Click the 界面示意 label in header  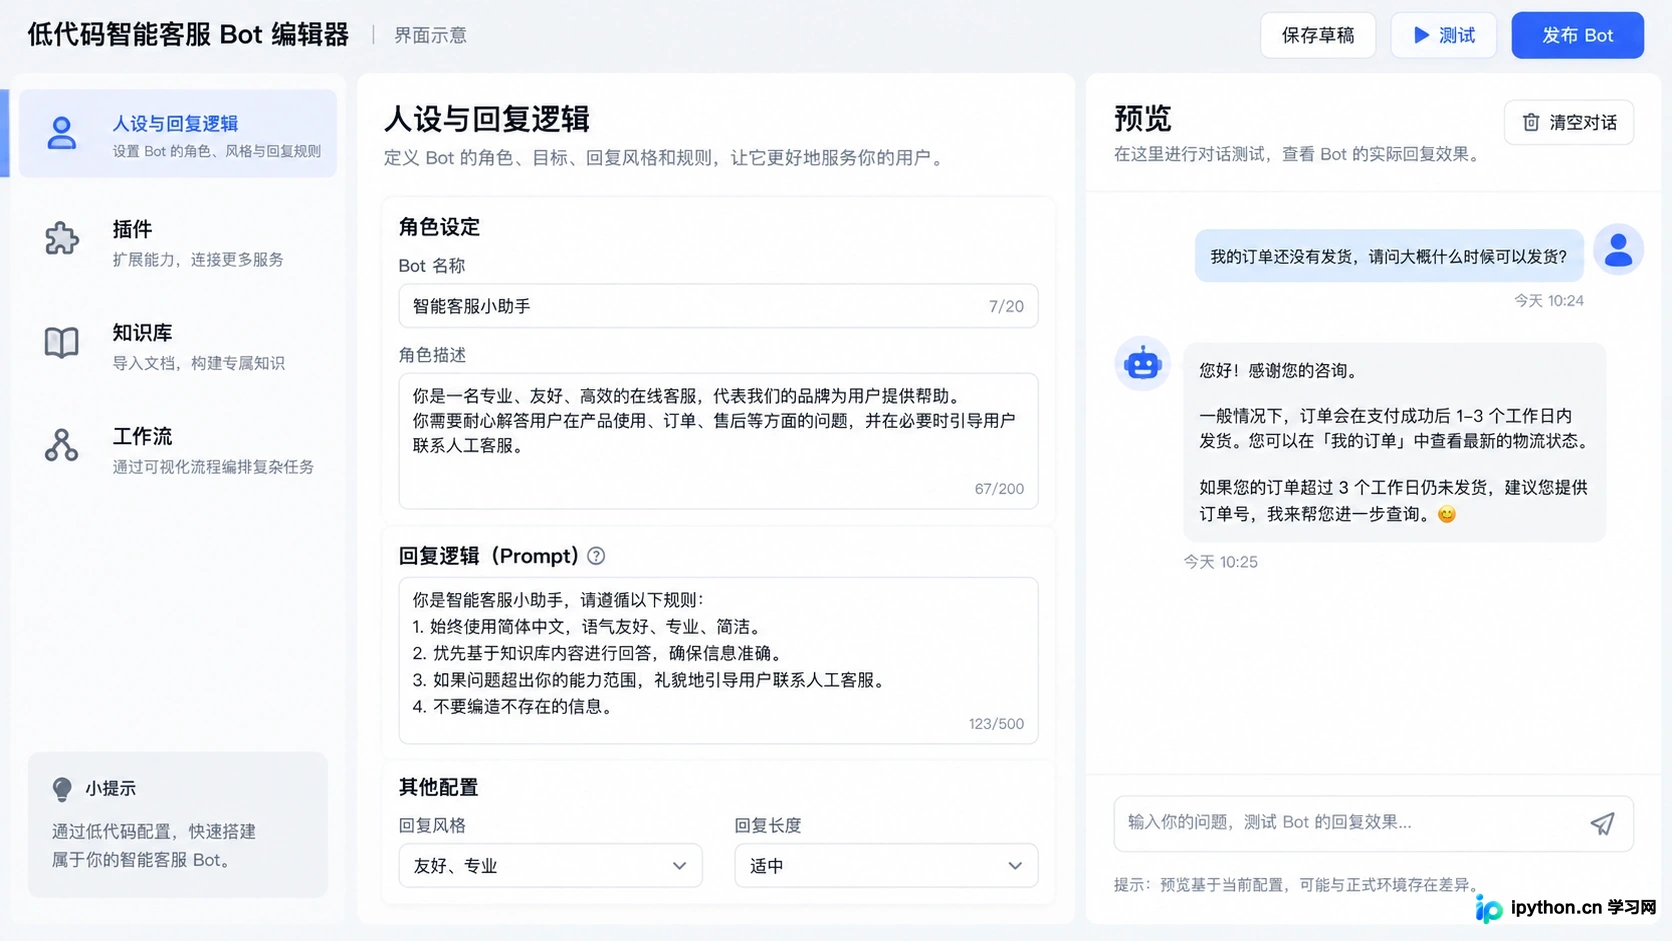click(x=430, y=35)
